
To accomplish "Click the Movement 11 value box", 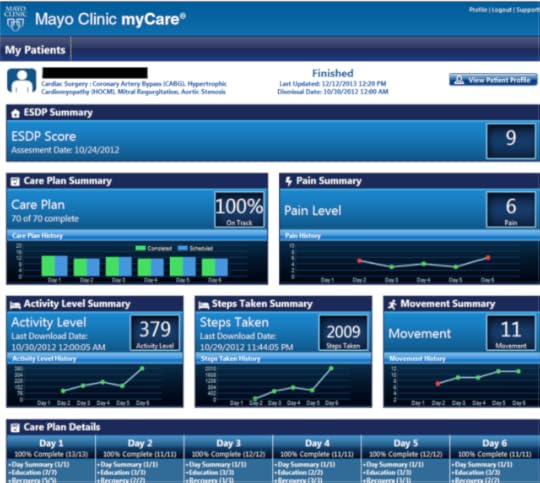I will (x=511, y=333).
